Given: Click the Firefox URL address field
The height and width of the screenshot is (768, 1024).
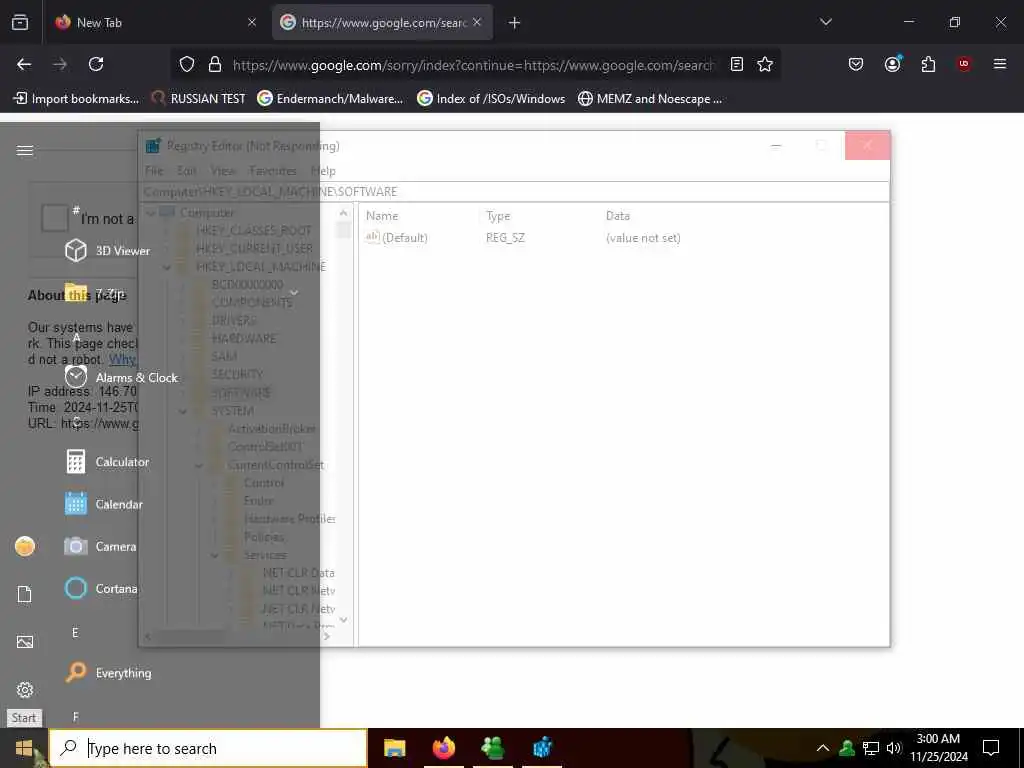Looking at the screenshot, I should pyautogui.click(x=473, y=65).
